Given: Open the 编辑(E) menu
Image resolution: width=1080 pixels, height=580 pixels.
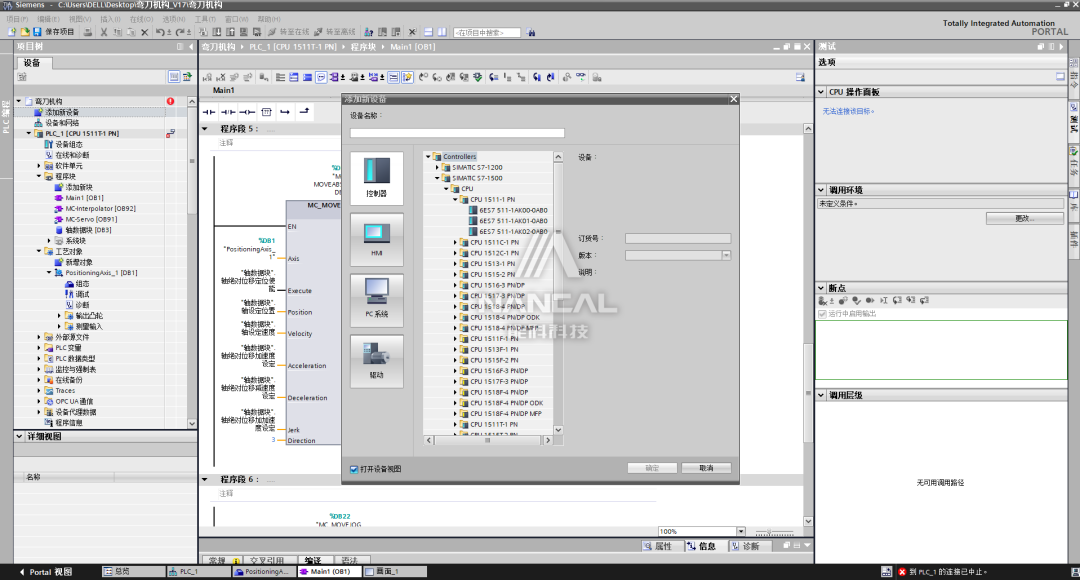Looking at the screenshot, I should pyautogui.click(x=48, y=19).
